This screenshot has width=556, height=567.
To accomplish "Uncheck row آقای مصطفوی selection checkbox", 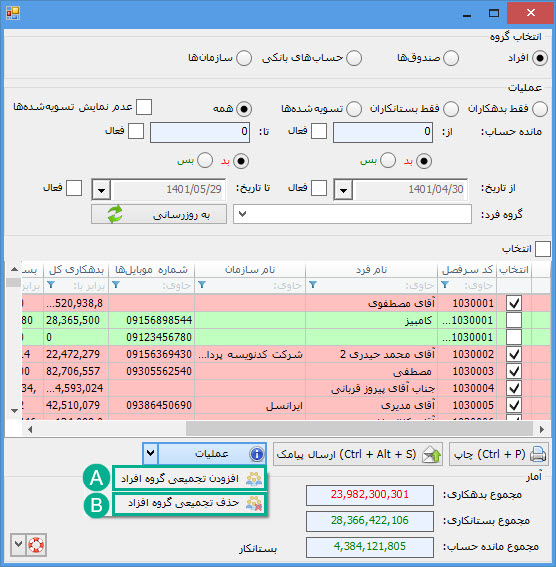I will tap(514, 303).
